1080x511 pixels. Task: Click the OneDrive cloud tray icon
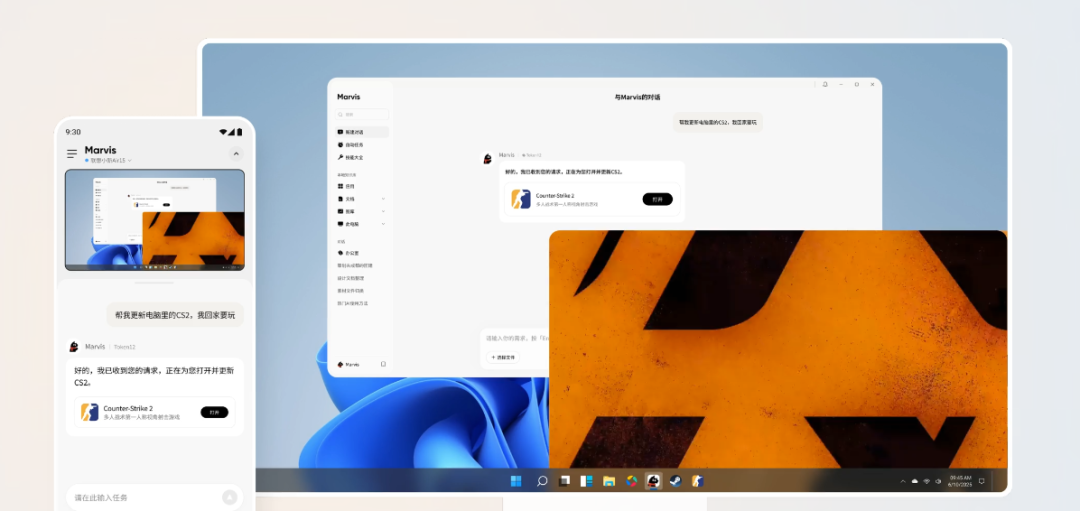915,481
